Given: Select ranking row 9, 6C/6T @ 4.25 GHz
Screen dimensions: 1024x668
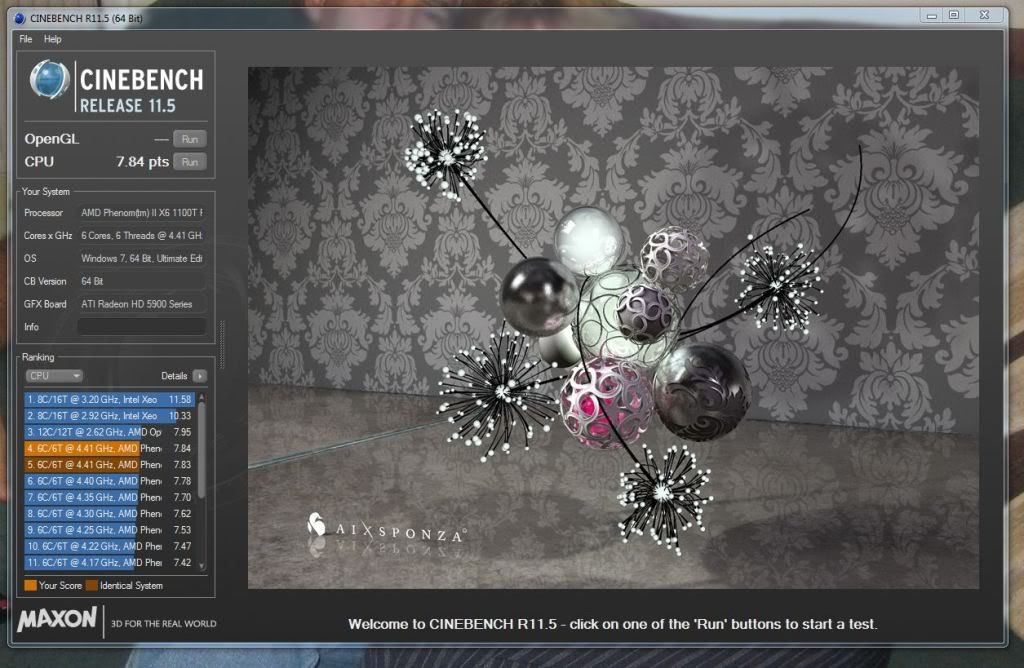Looking at the screenshot, I should (x=110, y=530).
